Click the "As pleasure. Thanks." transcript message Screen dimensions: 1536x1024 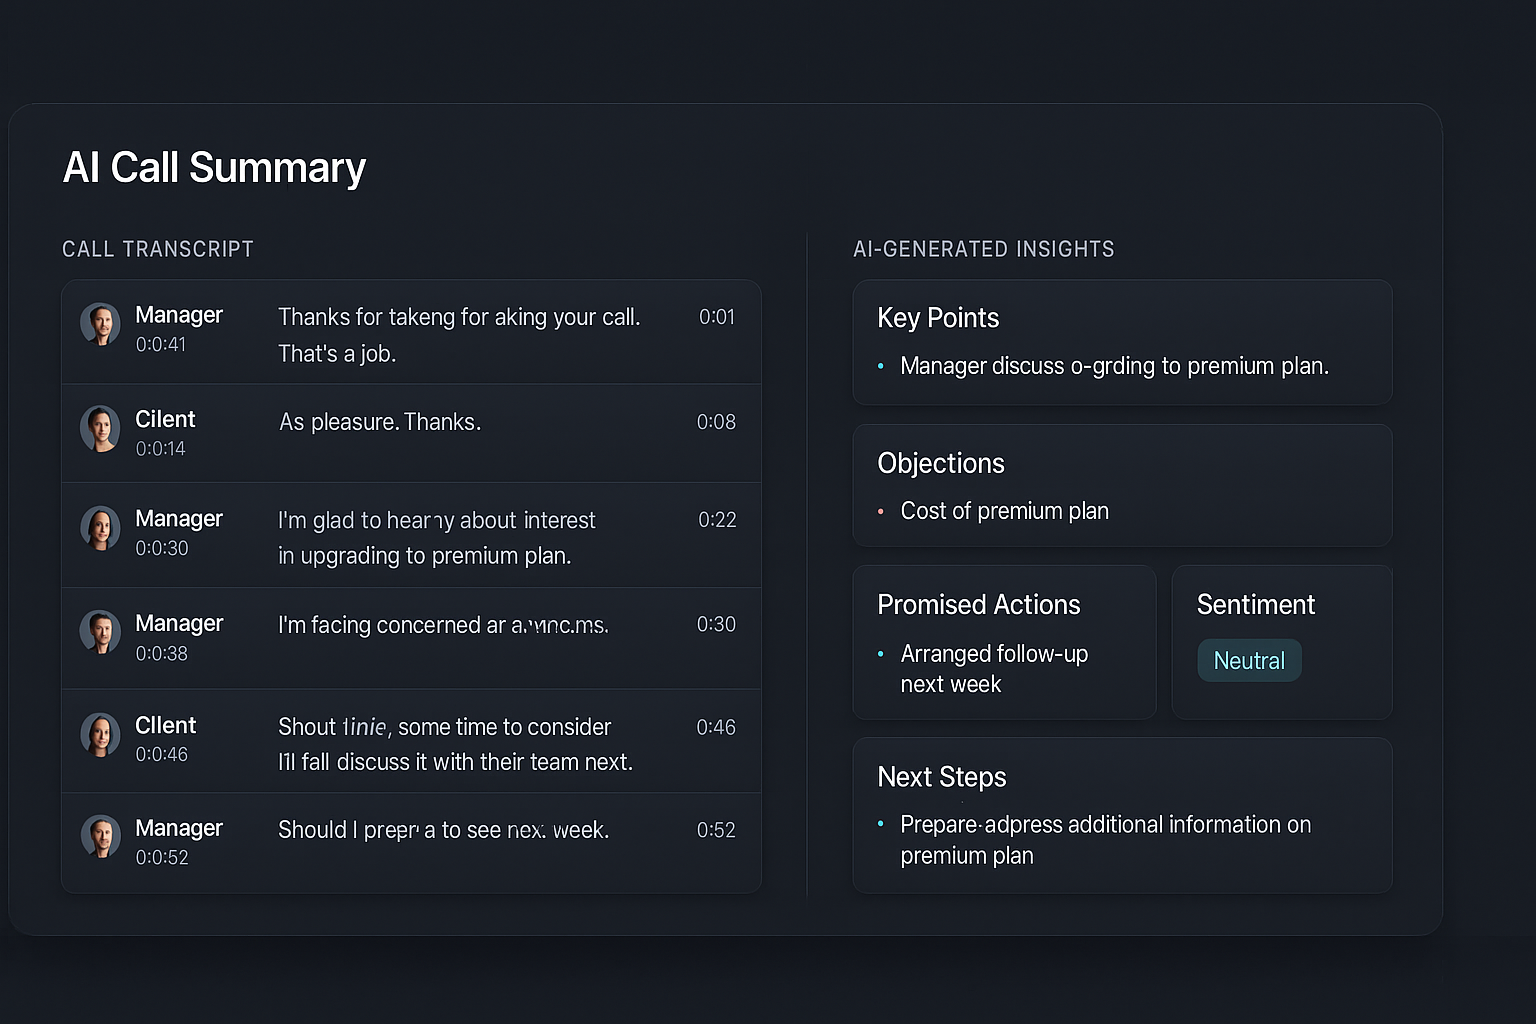[380, 422]
